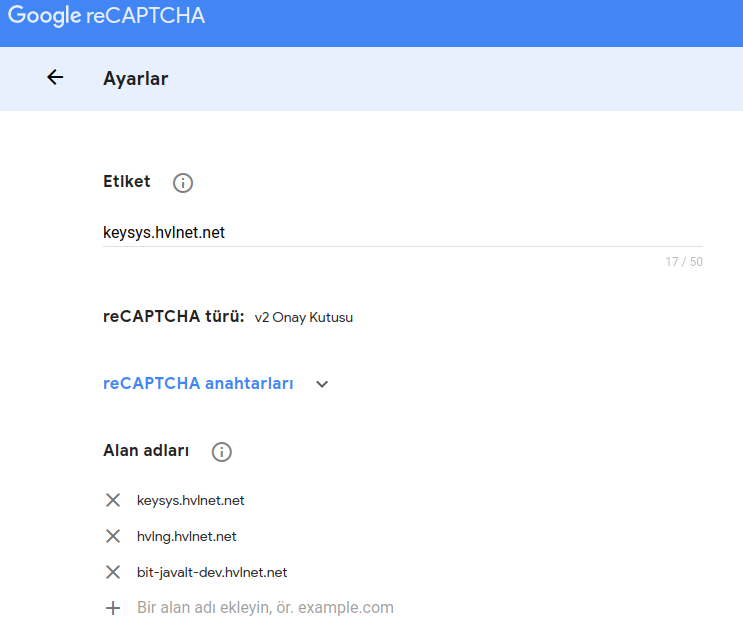
Task: Click the back arrow next to Ayarlar
Action: pyautogui.click(x=55, y=77)
